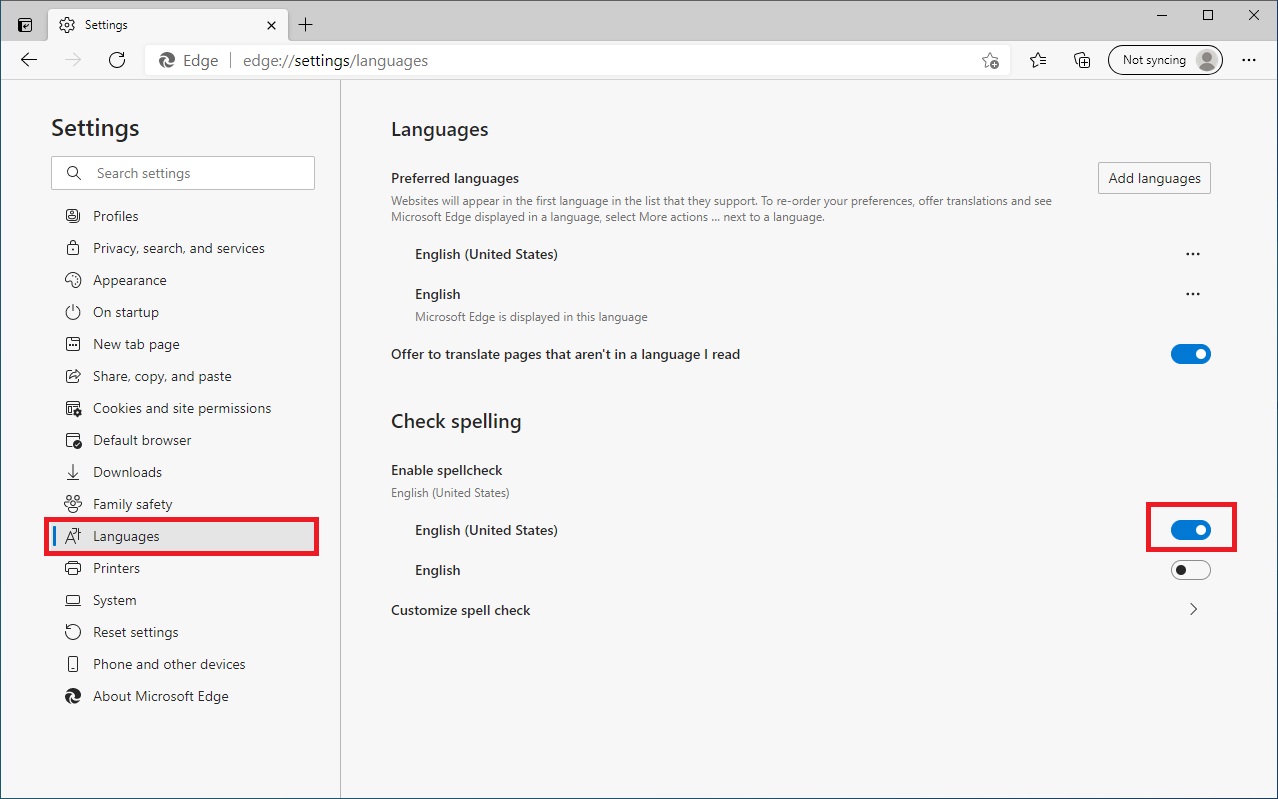The image size is (1278, 799).
Task: Disable offer to translate pages toggle
Action: [1190, 353]
